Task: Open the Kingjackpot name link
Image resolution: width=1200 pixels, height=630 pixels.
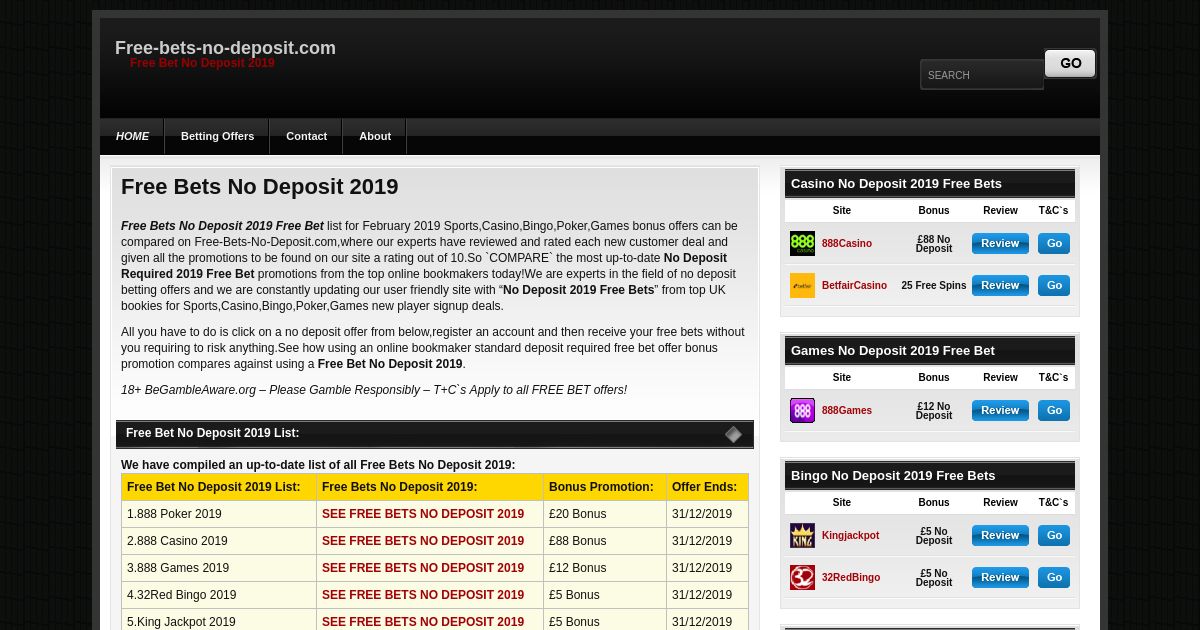Action: 850,536
